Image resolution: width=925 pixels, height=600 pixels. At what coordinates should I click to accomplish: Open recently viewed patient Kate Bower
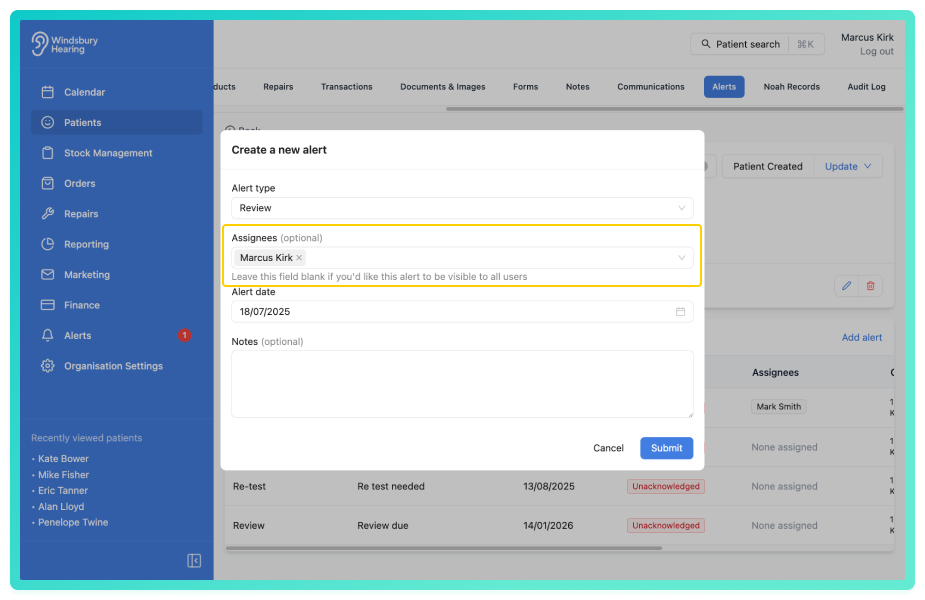pos(63,458)
